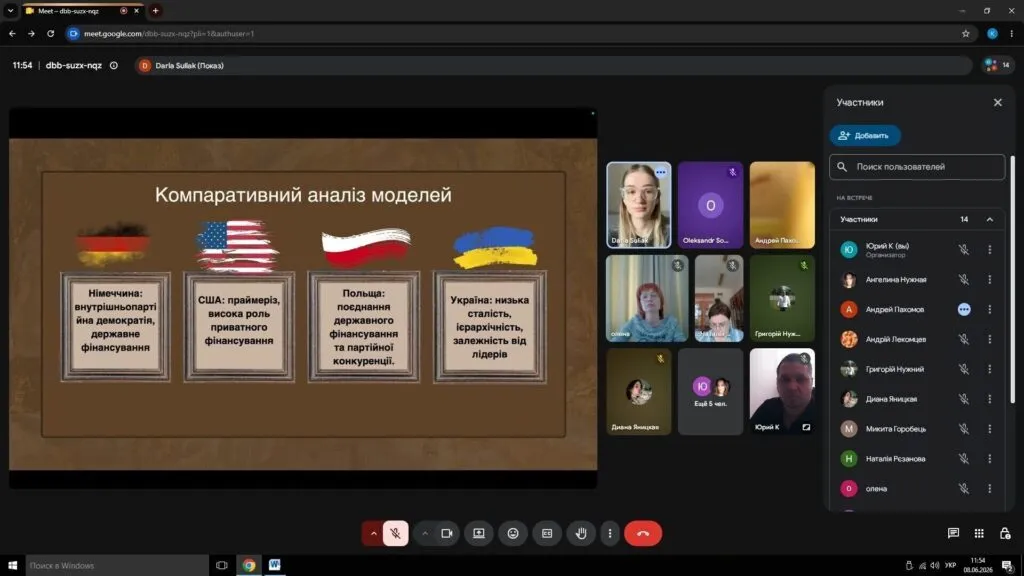
Task: Open Task View on the taskbar
Action: pos(221,566)
